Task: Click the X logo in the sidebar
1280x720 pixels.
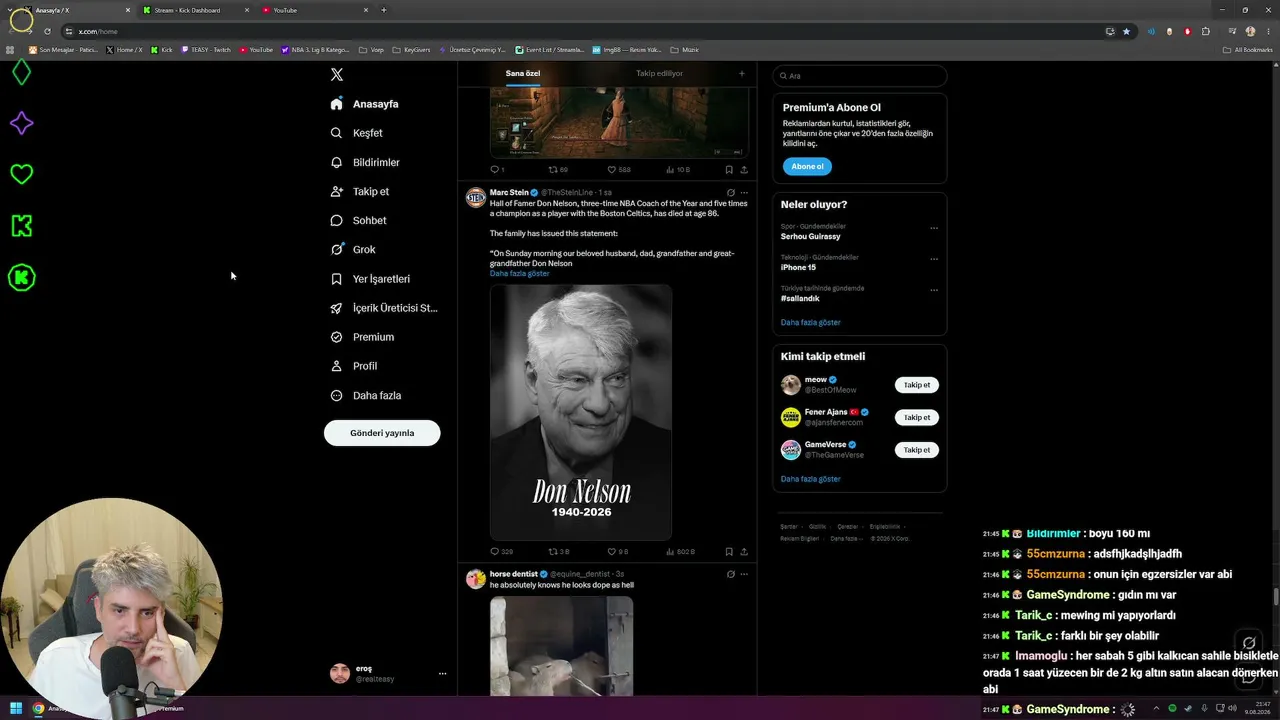Action: click(x=337, y=75)
